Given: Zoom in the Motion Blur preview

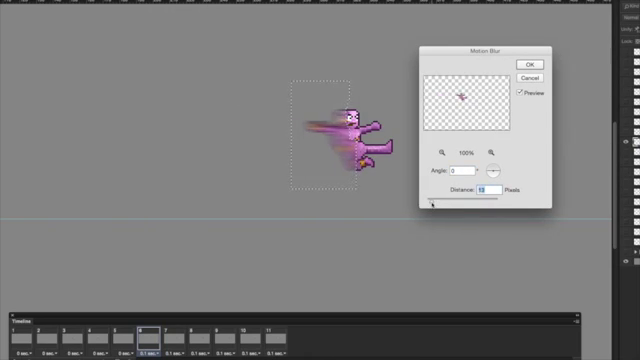Looking at the screenshot, I should tap(491, 153).
